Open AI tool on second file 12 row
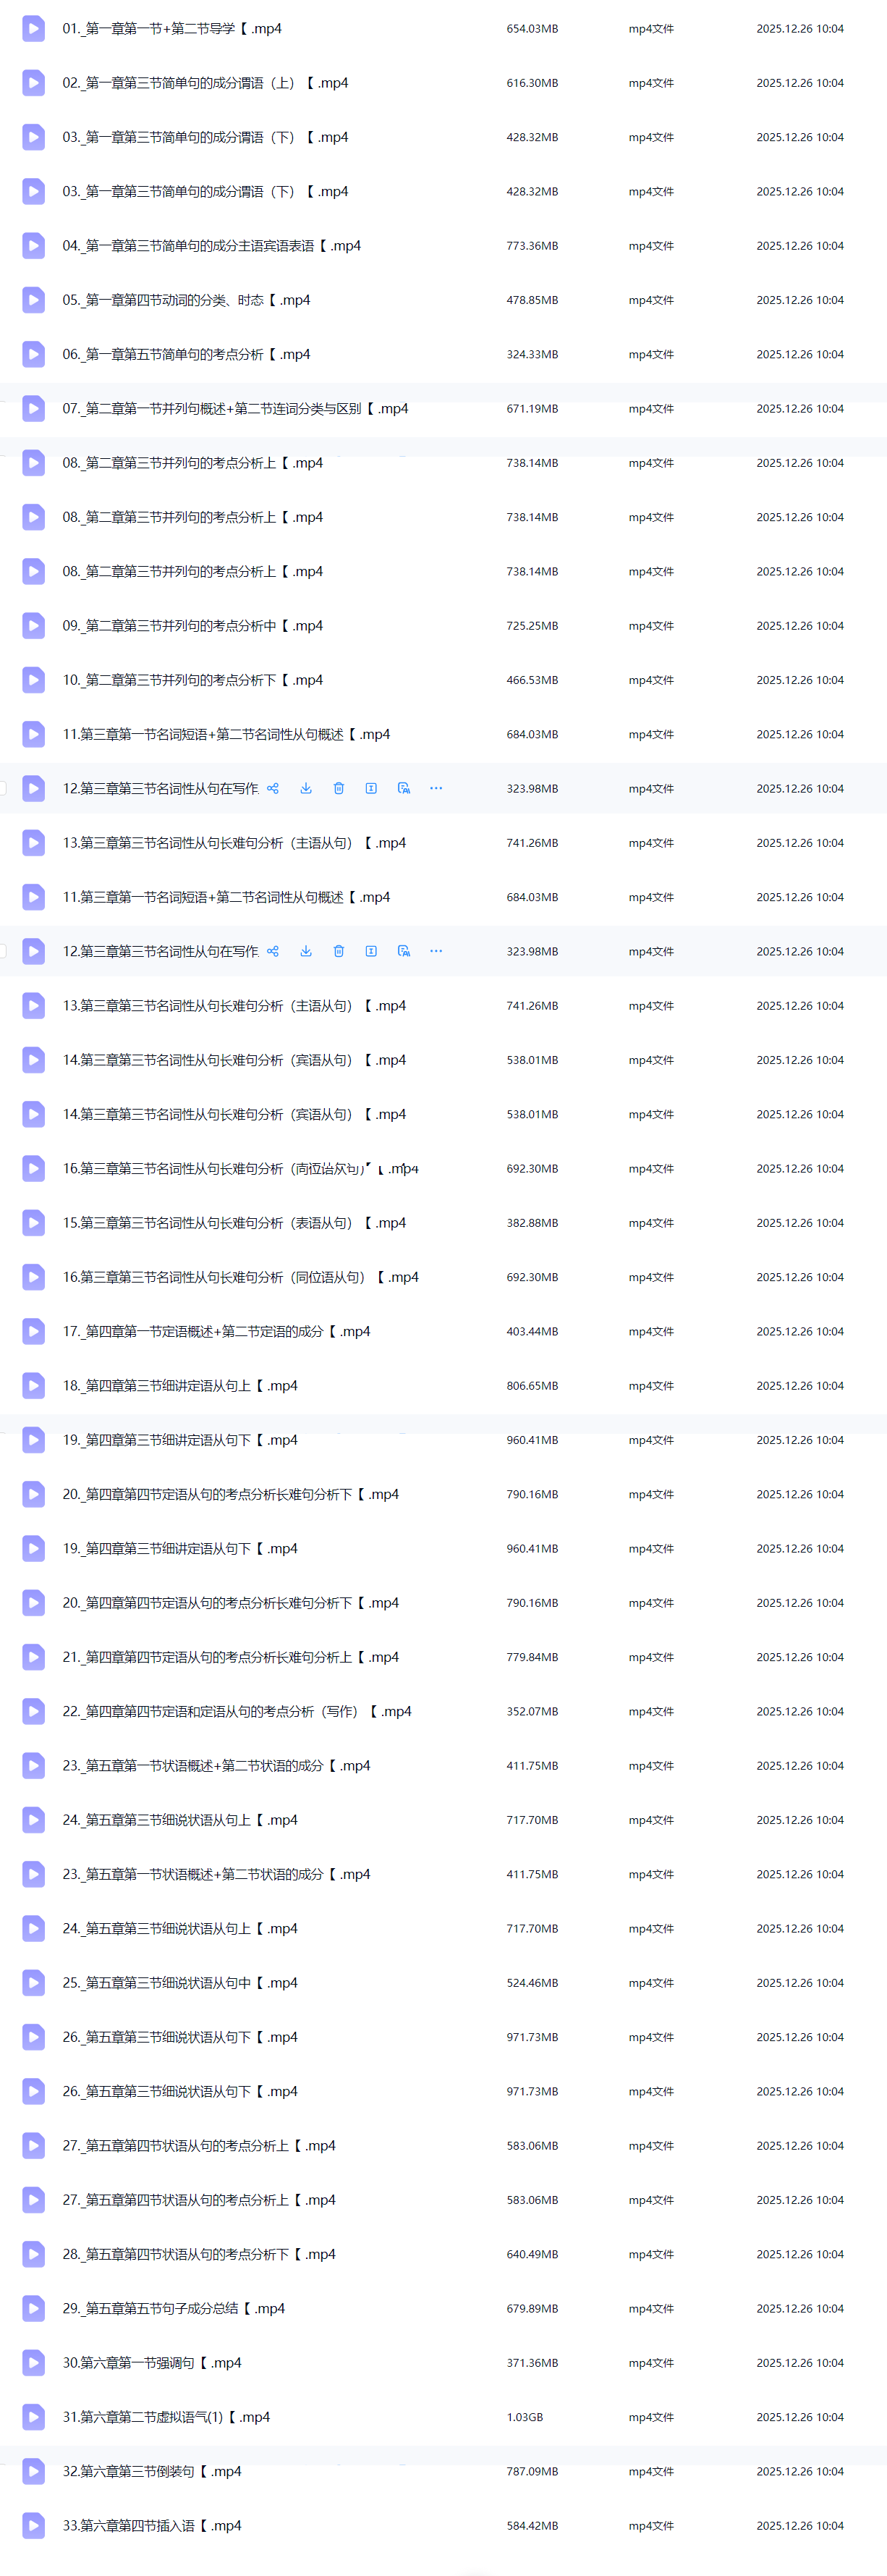The image size is (887, 2576). [x=404, y=951]
